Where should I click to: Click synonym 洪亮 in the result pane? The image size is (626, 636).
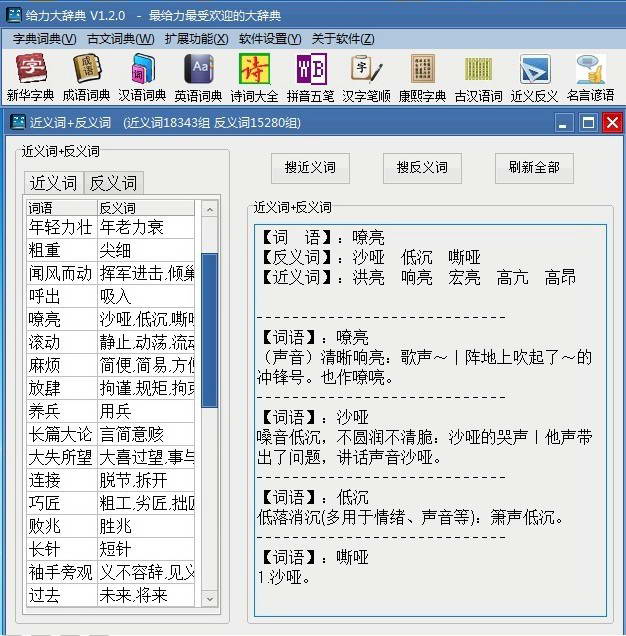click(x=368, y=278)
